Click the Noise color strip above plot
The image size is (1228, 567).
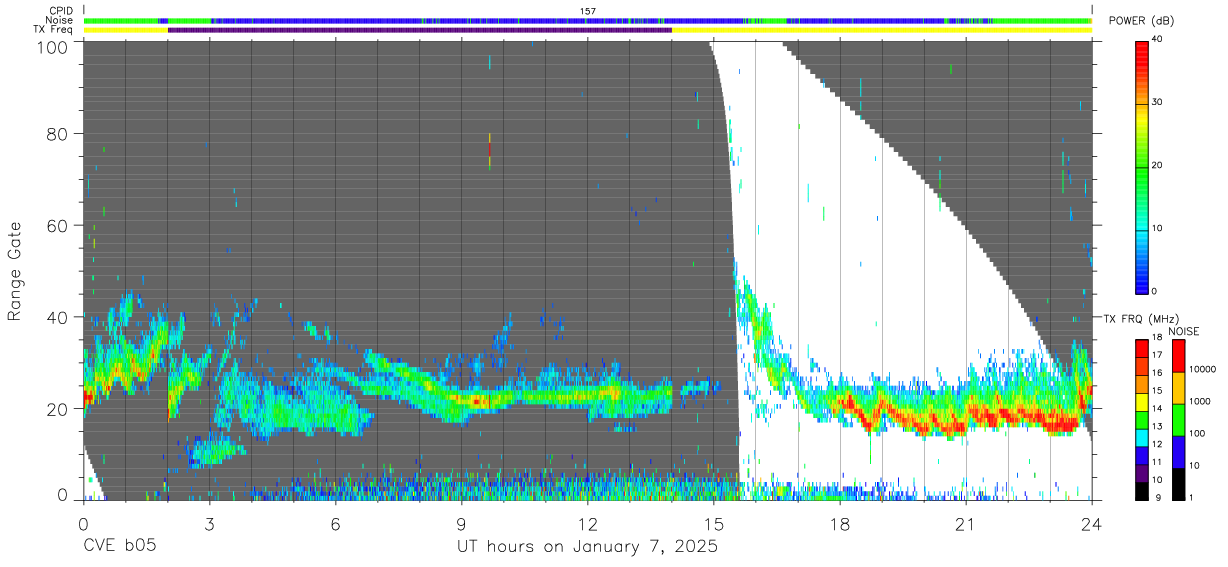tap(588, 20)
